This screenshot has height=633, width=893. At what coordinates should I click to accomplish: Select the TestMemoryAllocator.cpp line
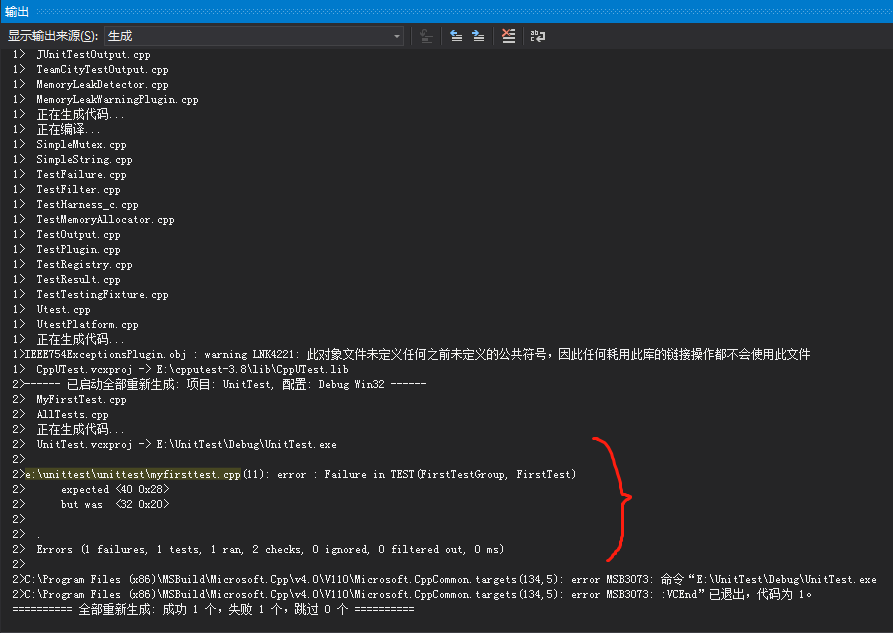[93, 219]
